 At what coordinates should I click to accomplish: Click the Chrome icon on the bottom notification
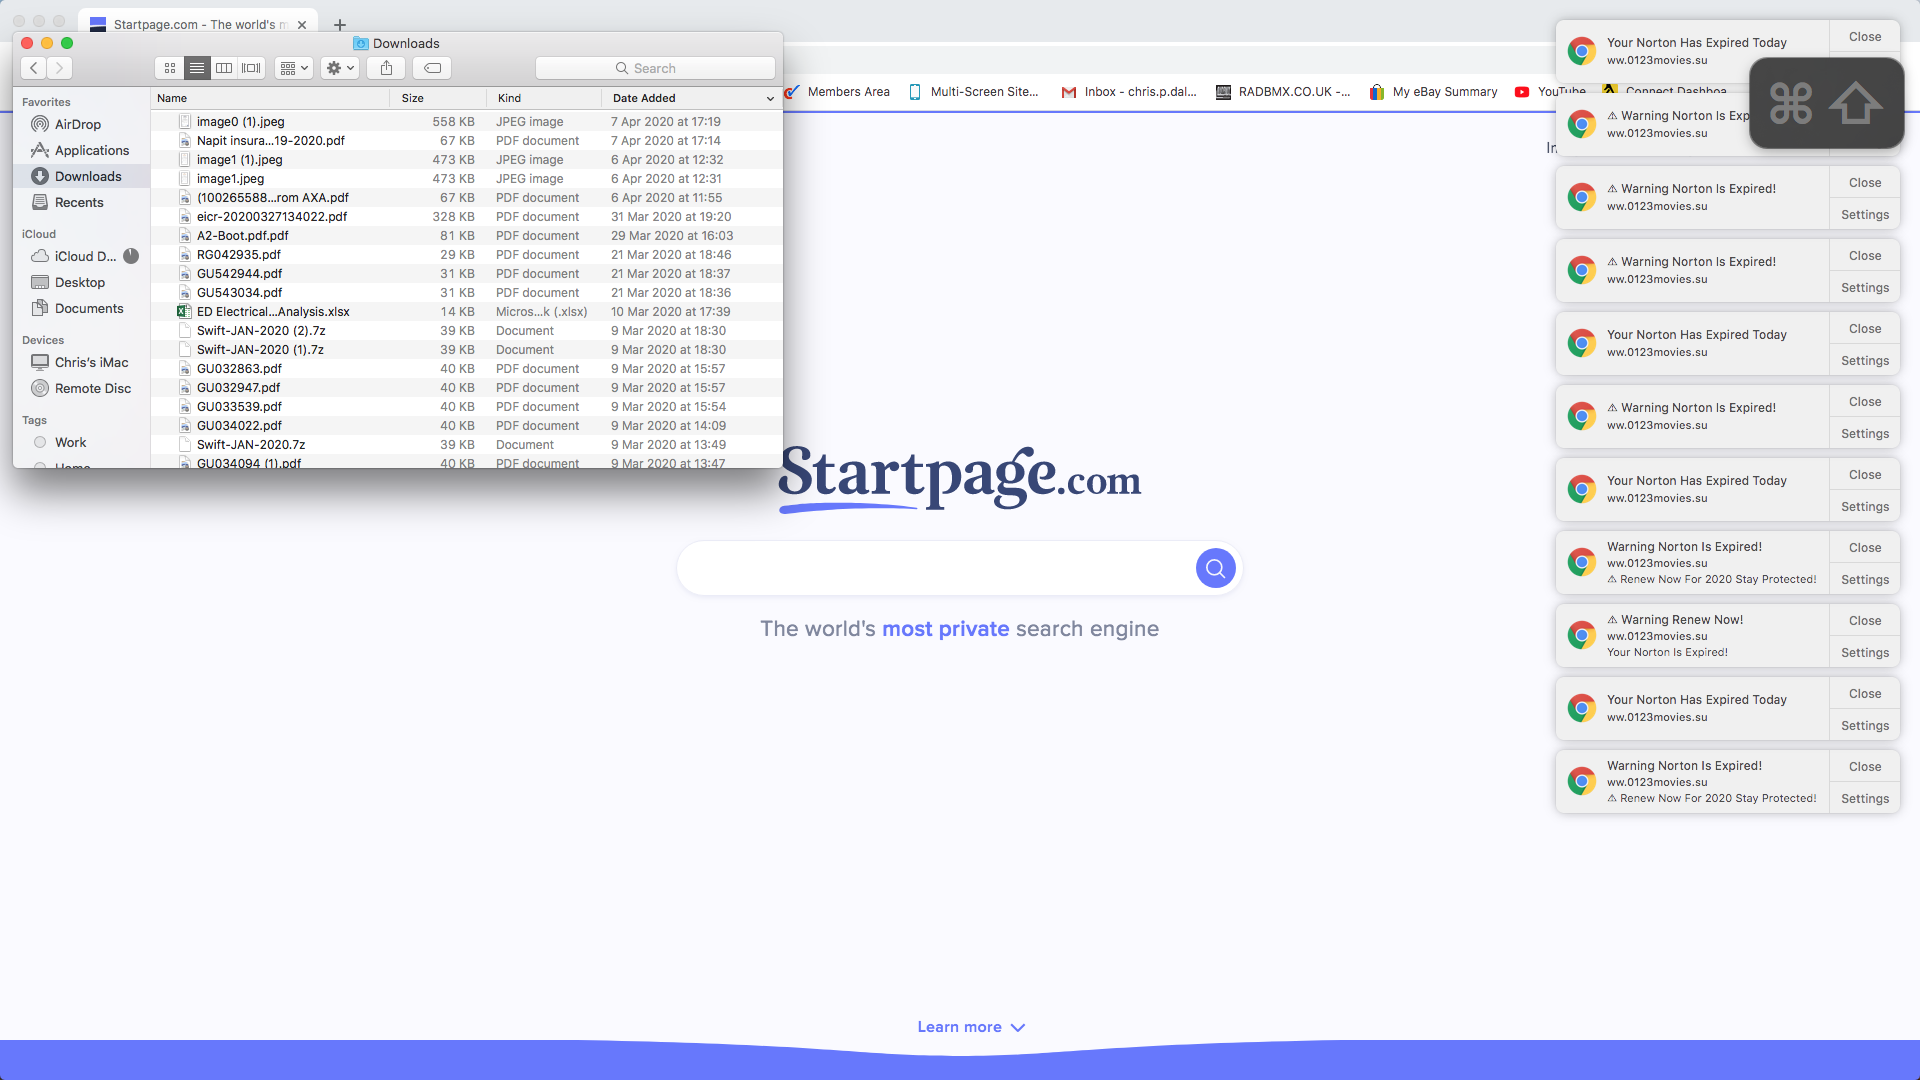click(1581, 781)
